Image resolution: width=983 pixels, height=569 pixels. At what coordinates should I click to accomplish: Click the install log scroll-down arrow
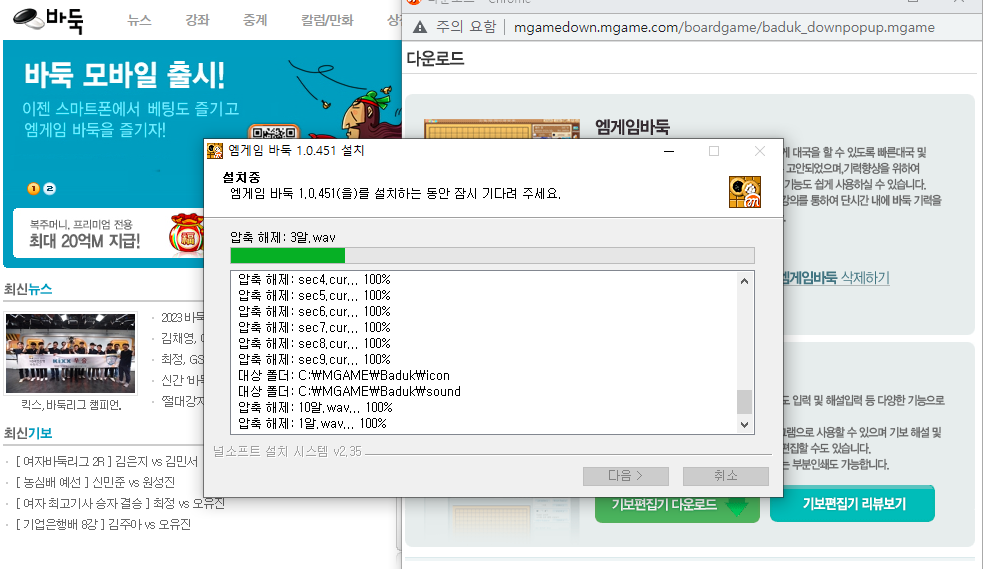(x=744, y=424)
